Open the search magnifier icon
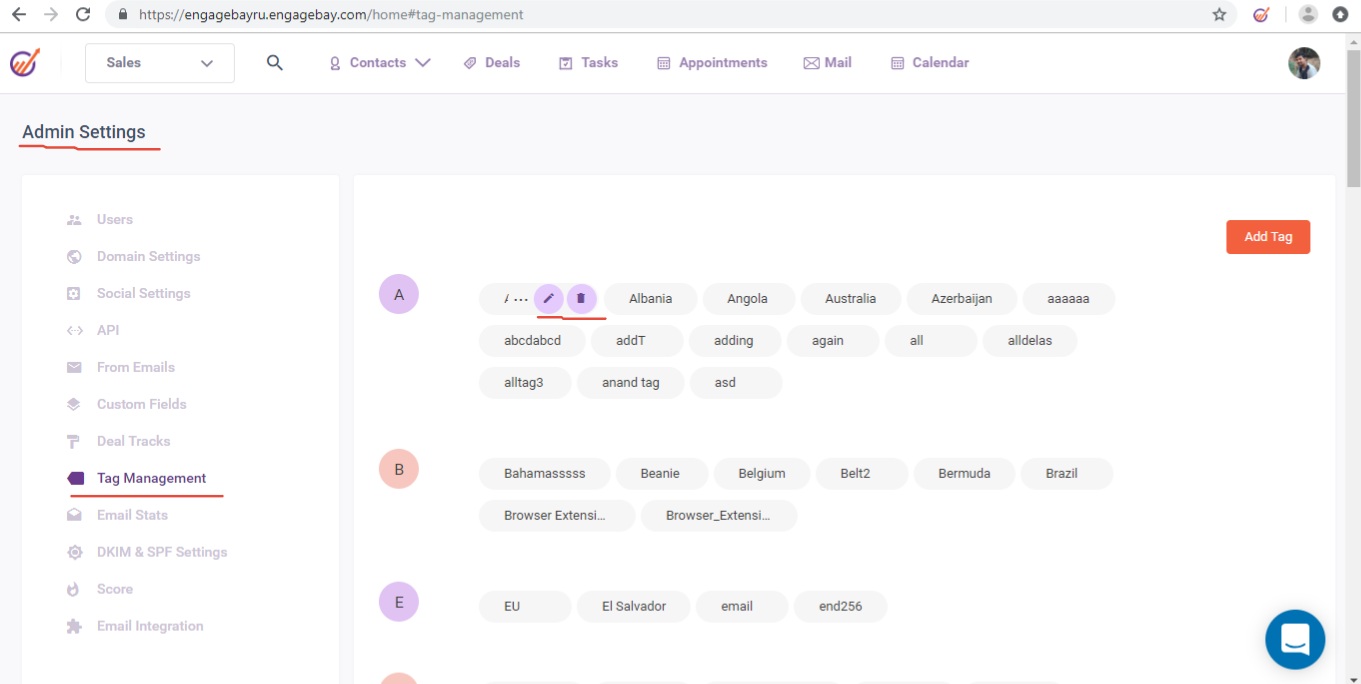The height and width of the screenshot is (684, 1361). tap(275, 63)
